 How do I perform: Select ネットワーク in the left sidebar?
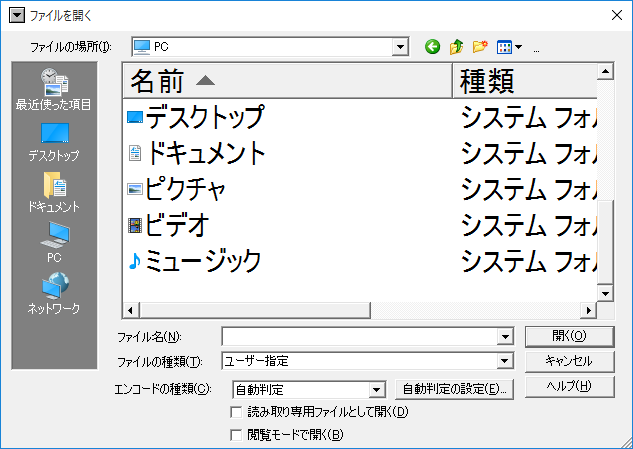click(54, 293)
